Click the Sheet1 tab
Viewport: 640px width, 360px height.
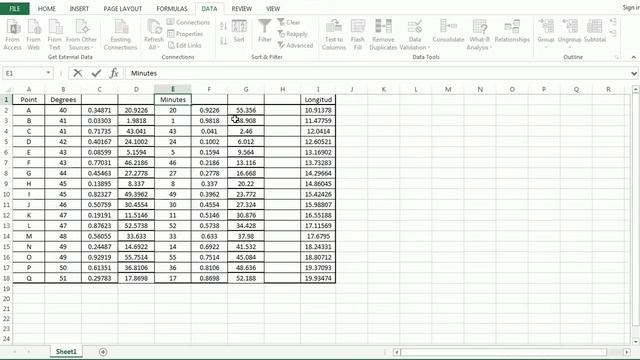tap(66, 351)
